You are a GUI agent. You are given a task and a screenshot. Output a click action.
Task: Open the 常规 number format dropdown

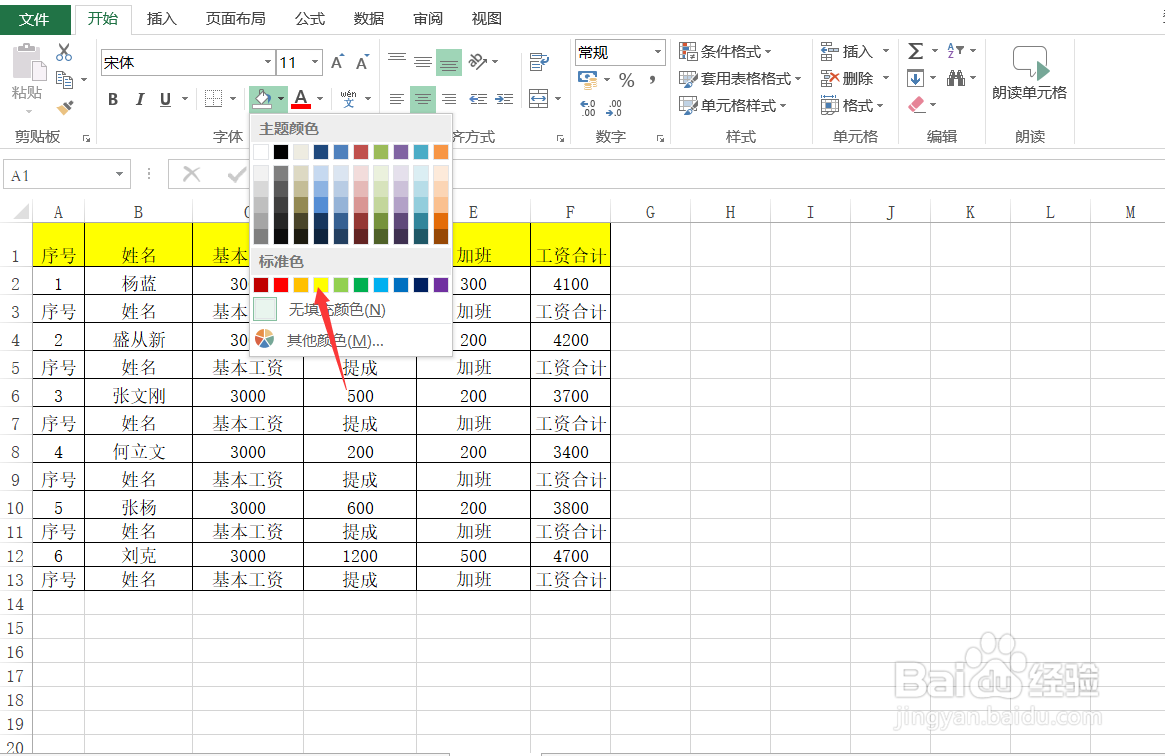(658, 52)
